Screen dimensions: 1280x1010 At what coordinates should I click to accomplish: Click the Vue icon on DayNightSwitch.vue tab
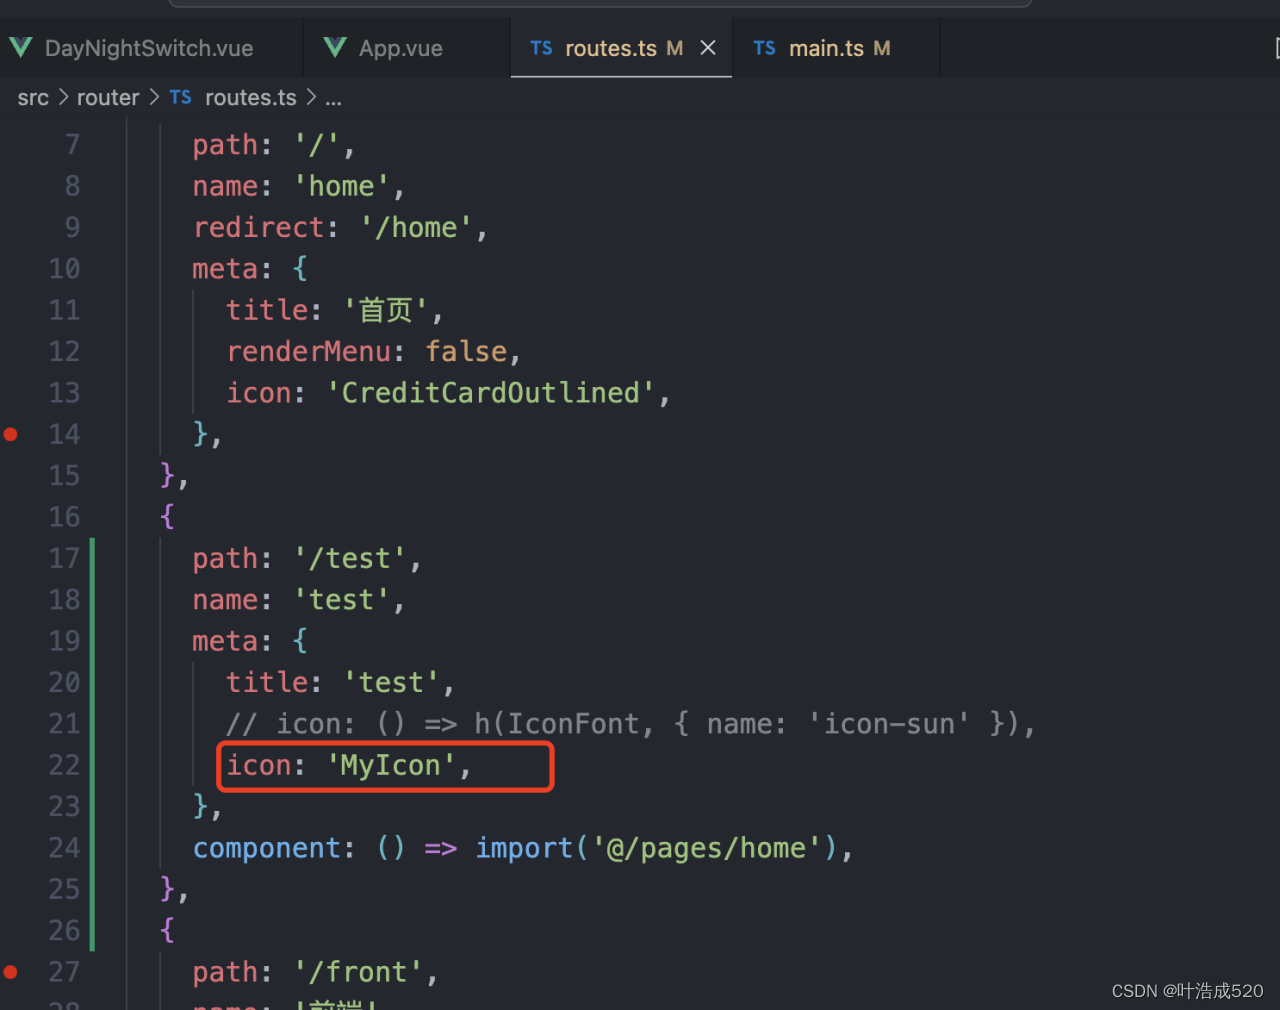[x=21, y=48]
